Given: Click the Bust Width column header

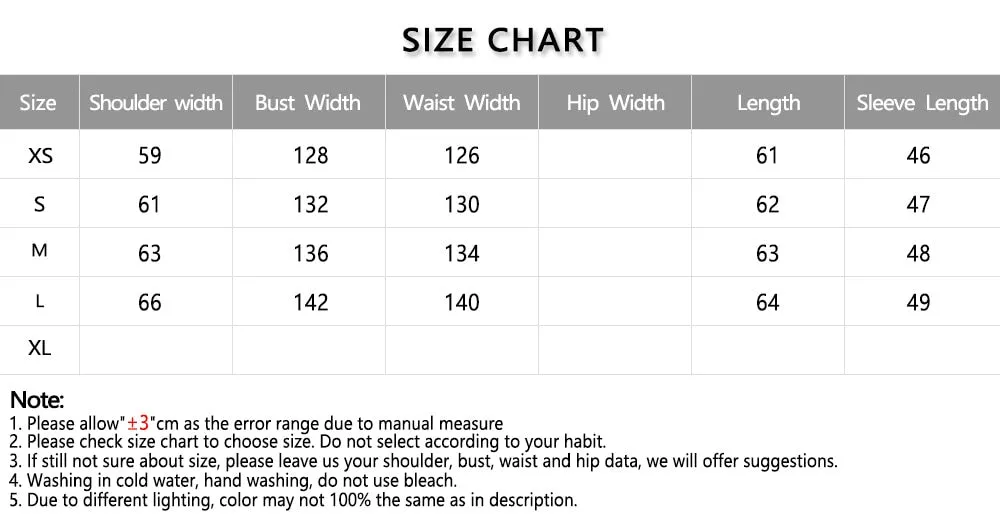Looking at the screenshot, I should (308, 103).
